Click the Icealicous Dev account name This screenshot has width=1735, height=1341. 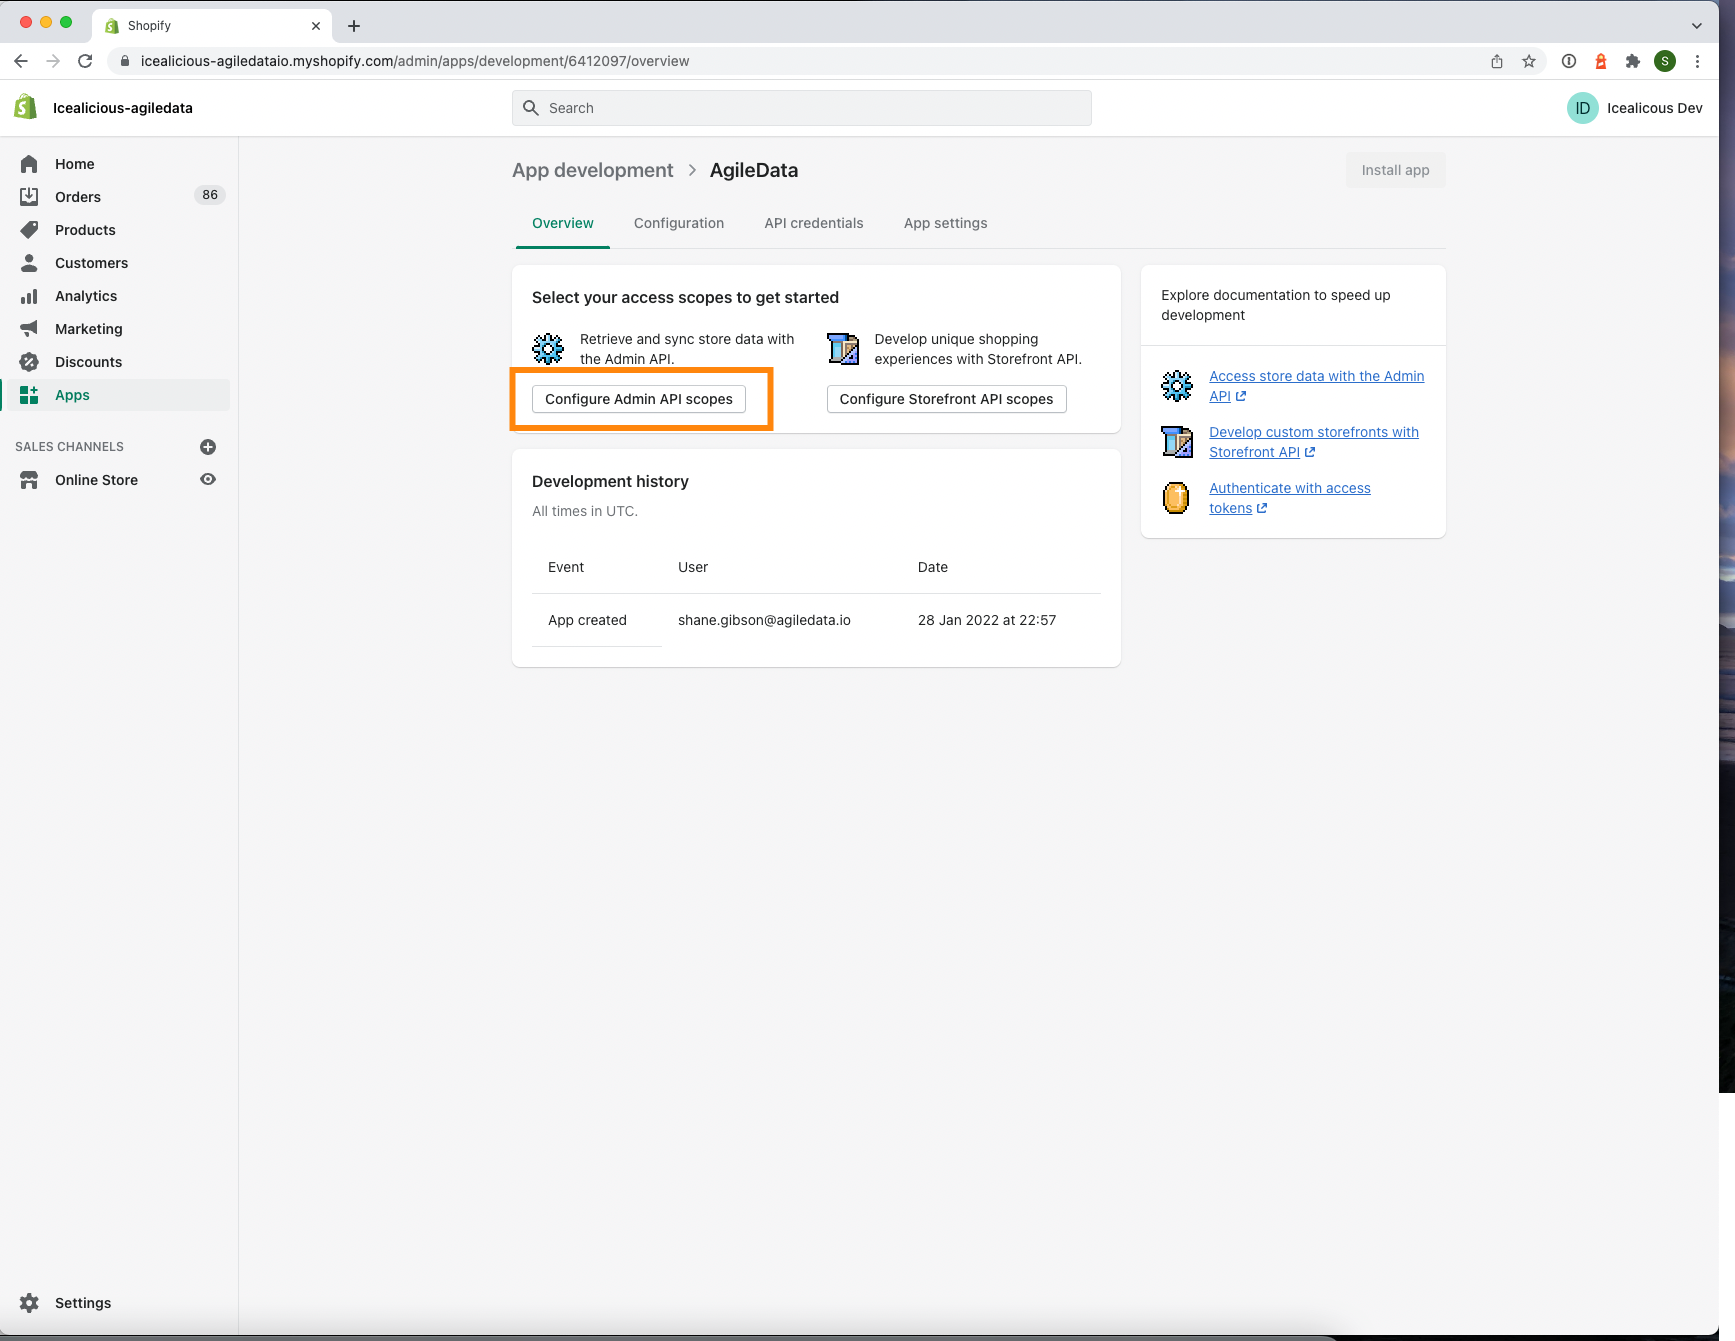1654,108
